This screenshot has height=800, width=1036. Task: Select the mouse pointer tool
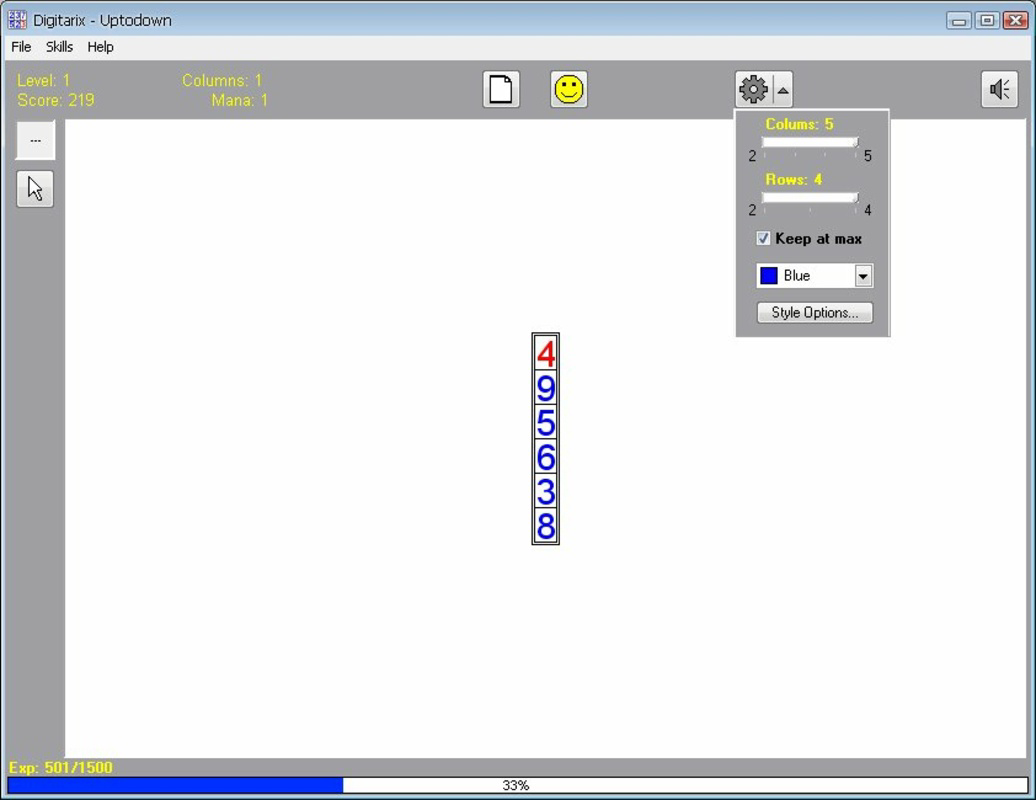click(35, 189)
